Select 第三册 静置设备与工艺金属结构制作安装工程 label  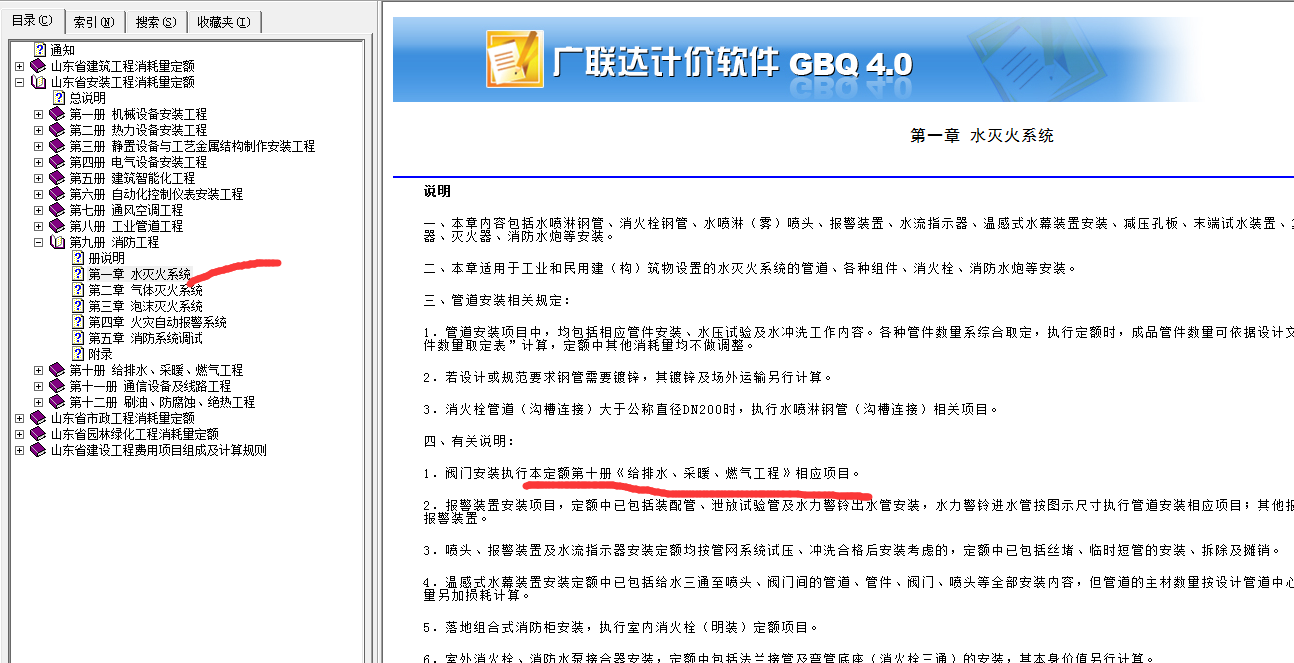click(x=192, y=146)
